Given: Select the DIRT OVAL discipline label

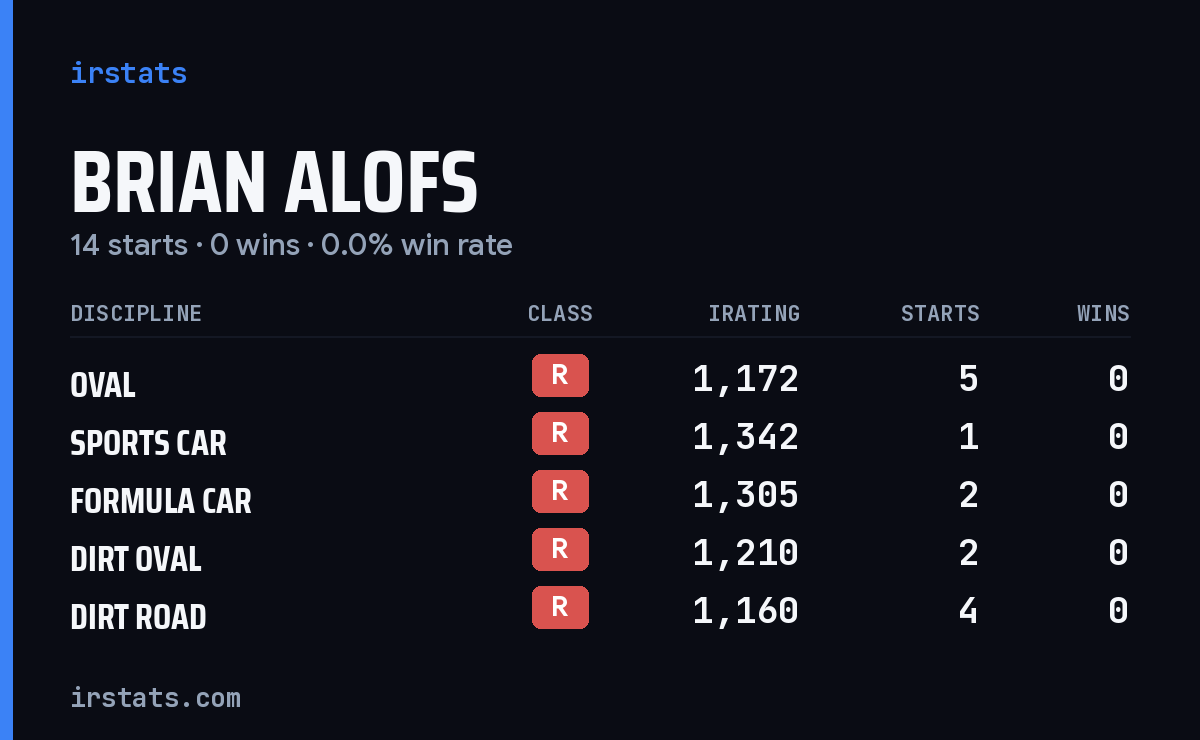Looking at the screenshot, I should (136, 559).
